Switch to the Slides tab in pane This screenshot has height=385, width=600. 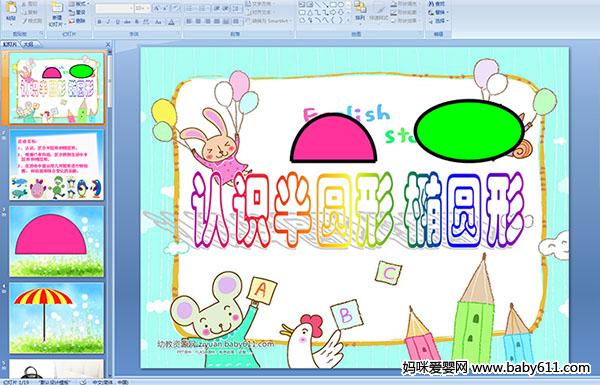click(x=10, y=44)
